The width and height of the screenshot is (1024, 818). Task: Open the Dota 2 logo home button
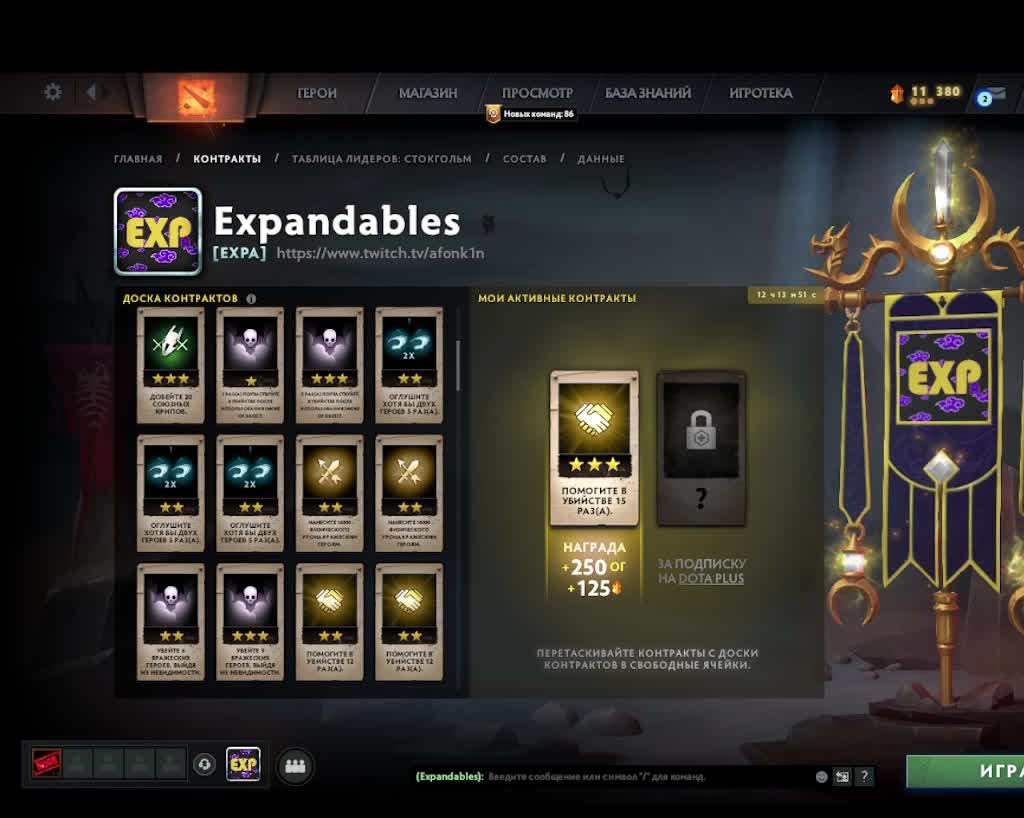(x=195, y=97)
